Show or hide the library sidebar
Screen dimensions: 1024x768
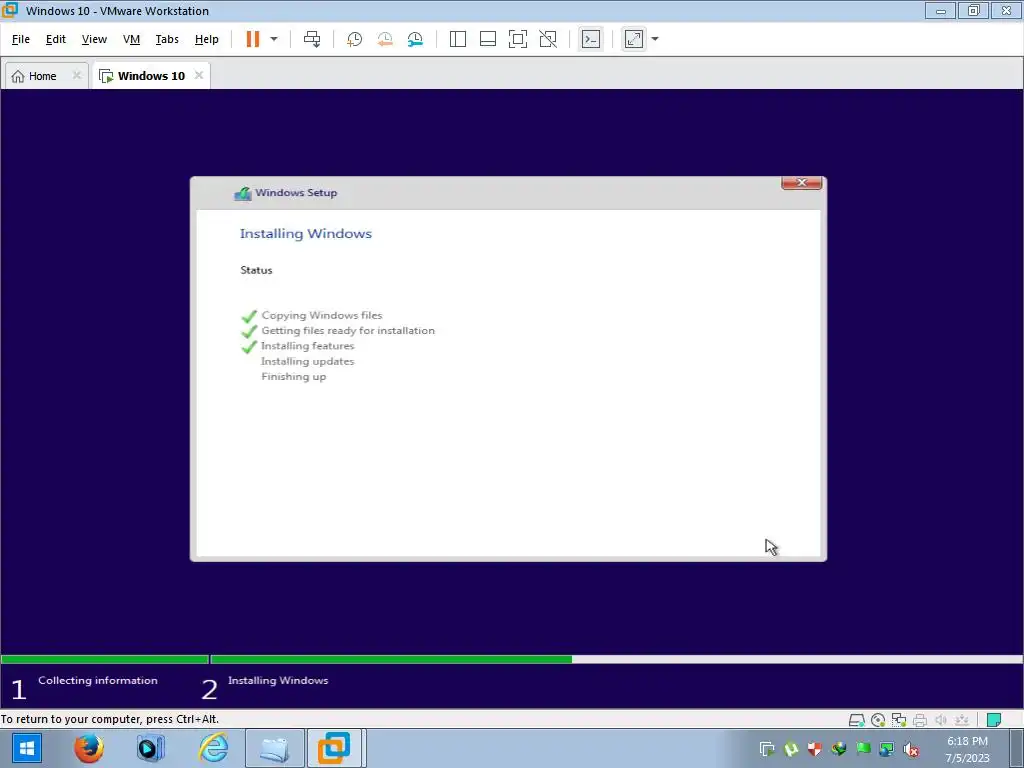(x=458, y=39)
